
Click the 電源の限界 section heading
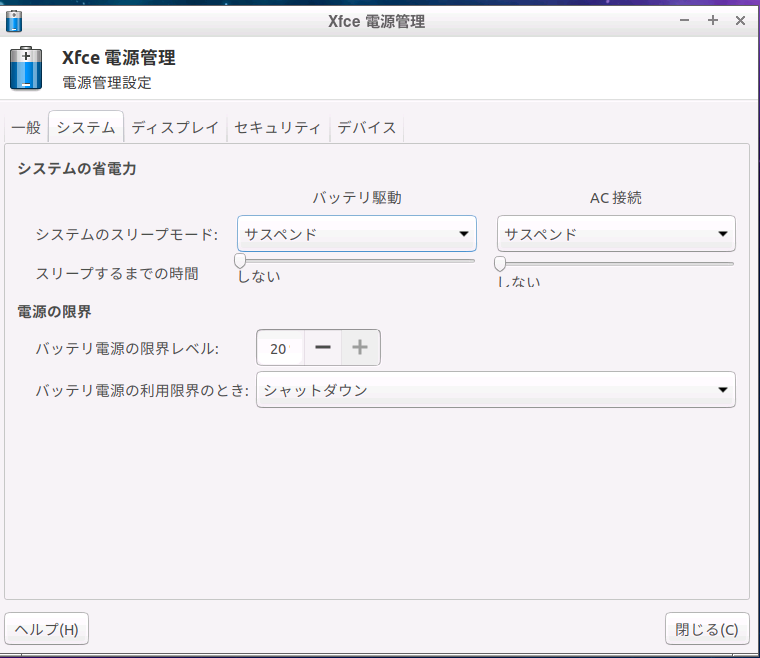tap(54, 312)
